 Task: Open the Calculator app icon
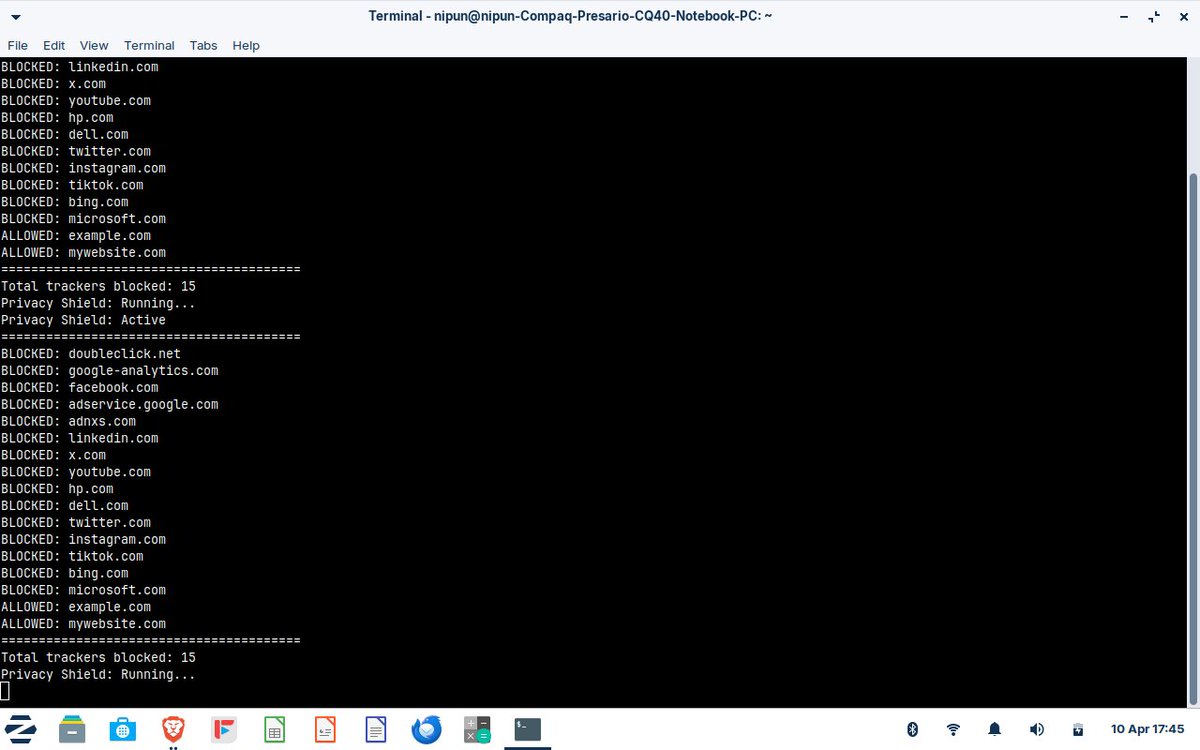(477, 730)
